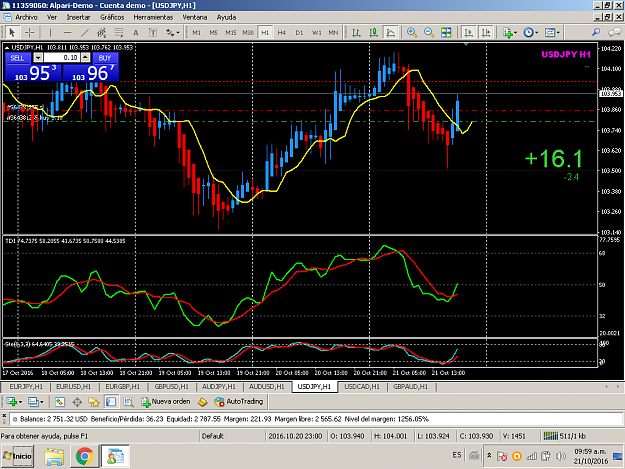The width and height of the screenshot is (625, 469).
Task: Open the Insertar menu
Action: point(78,17)
